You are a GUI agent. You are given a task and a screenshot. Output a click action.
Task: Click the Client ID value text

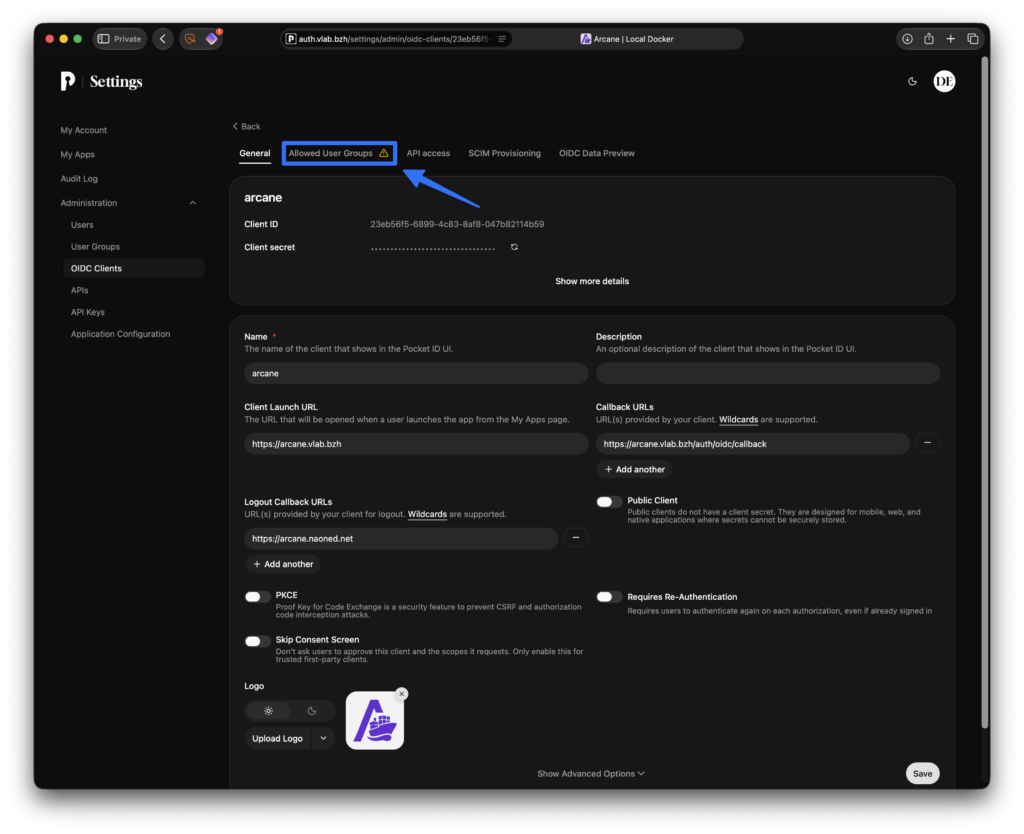[457, 224]
